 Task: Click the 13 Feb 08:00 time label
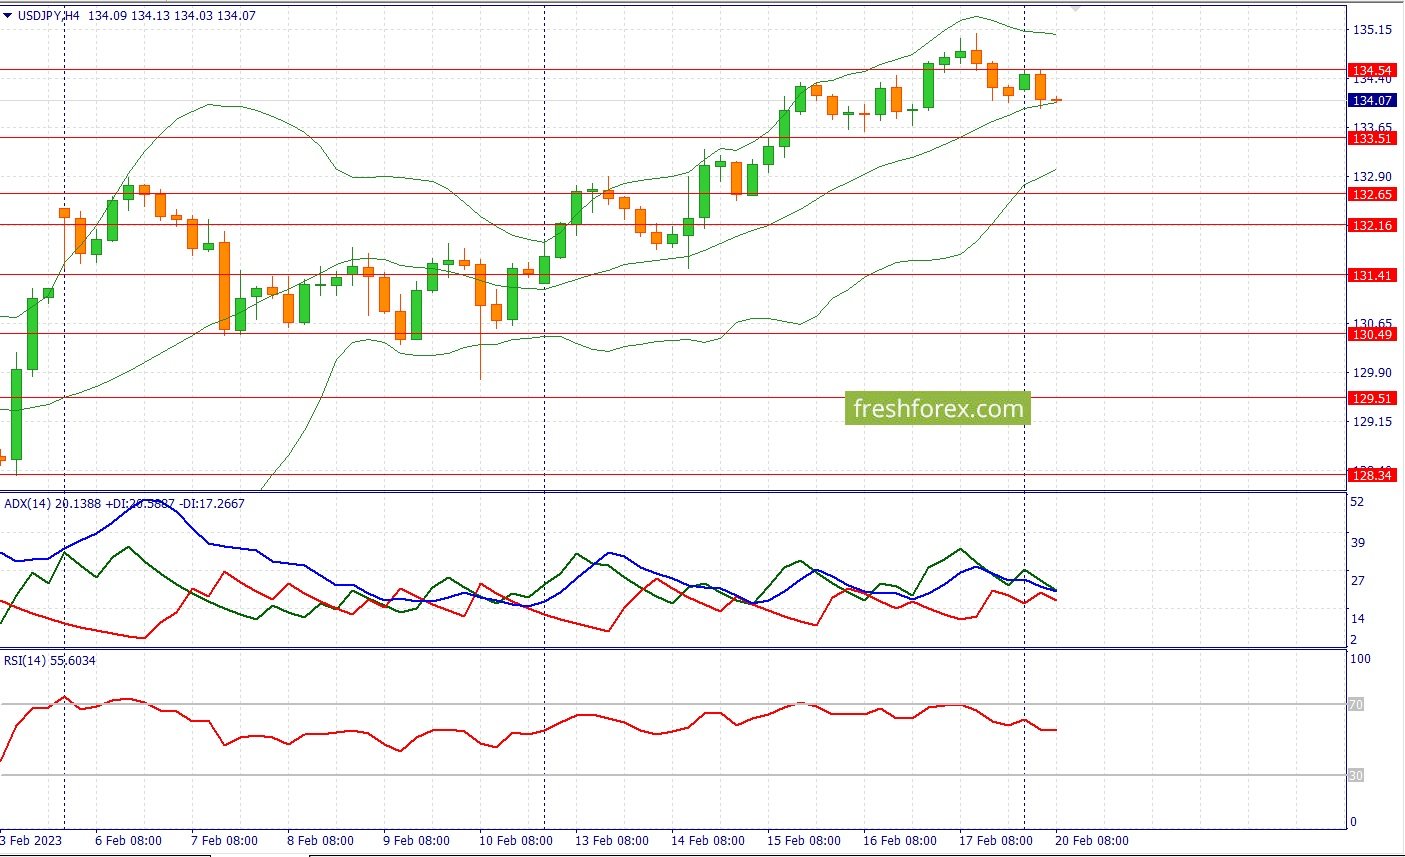tap(611, 841)
